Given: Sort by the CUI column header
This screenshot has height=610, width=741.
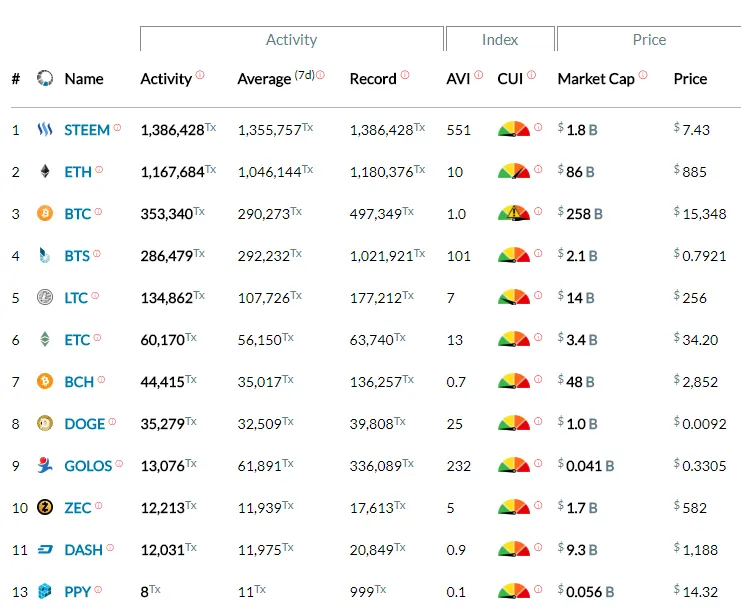Looking at the screenshot, I should click(510, 78).
